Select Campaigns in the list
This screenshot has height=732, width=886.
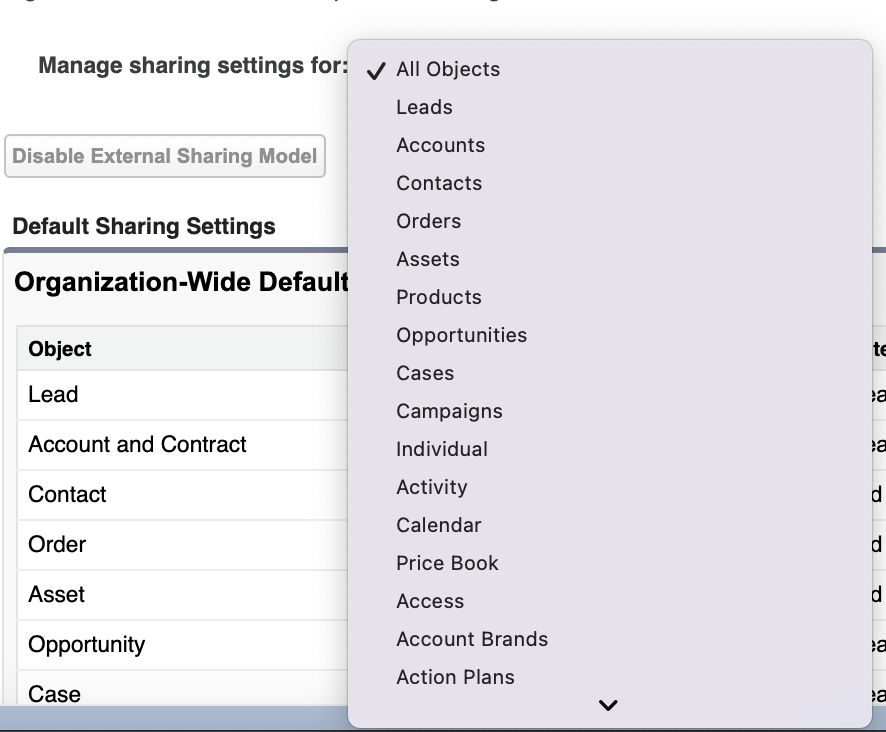click(449, 411)
